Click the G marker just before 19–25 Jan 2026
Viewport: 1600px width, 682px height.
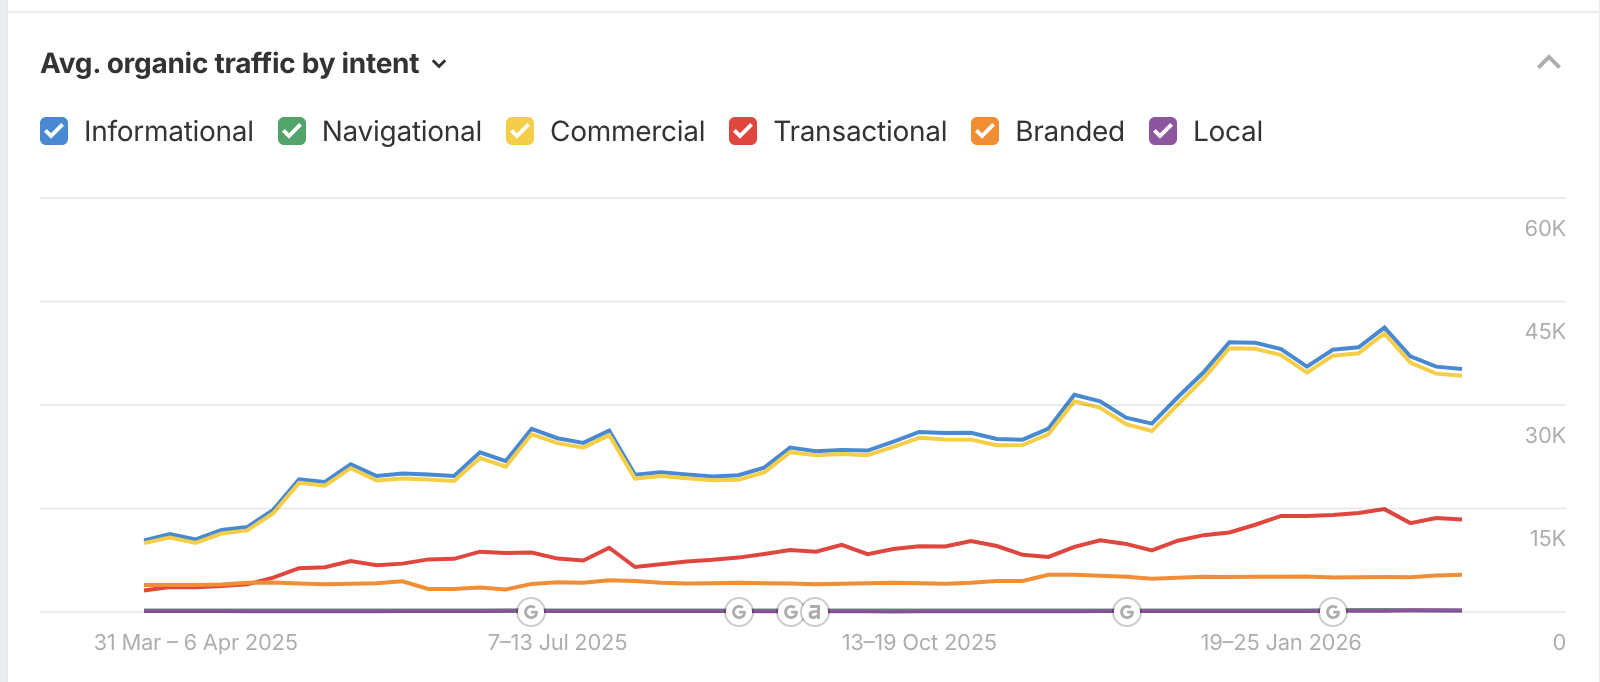tap(1125, 611)
